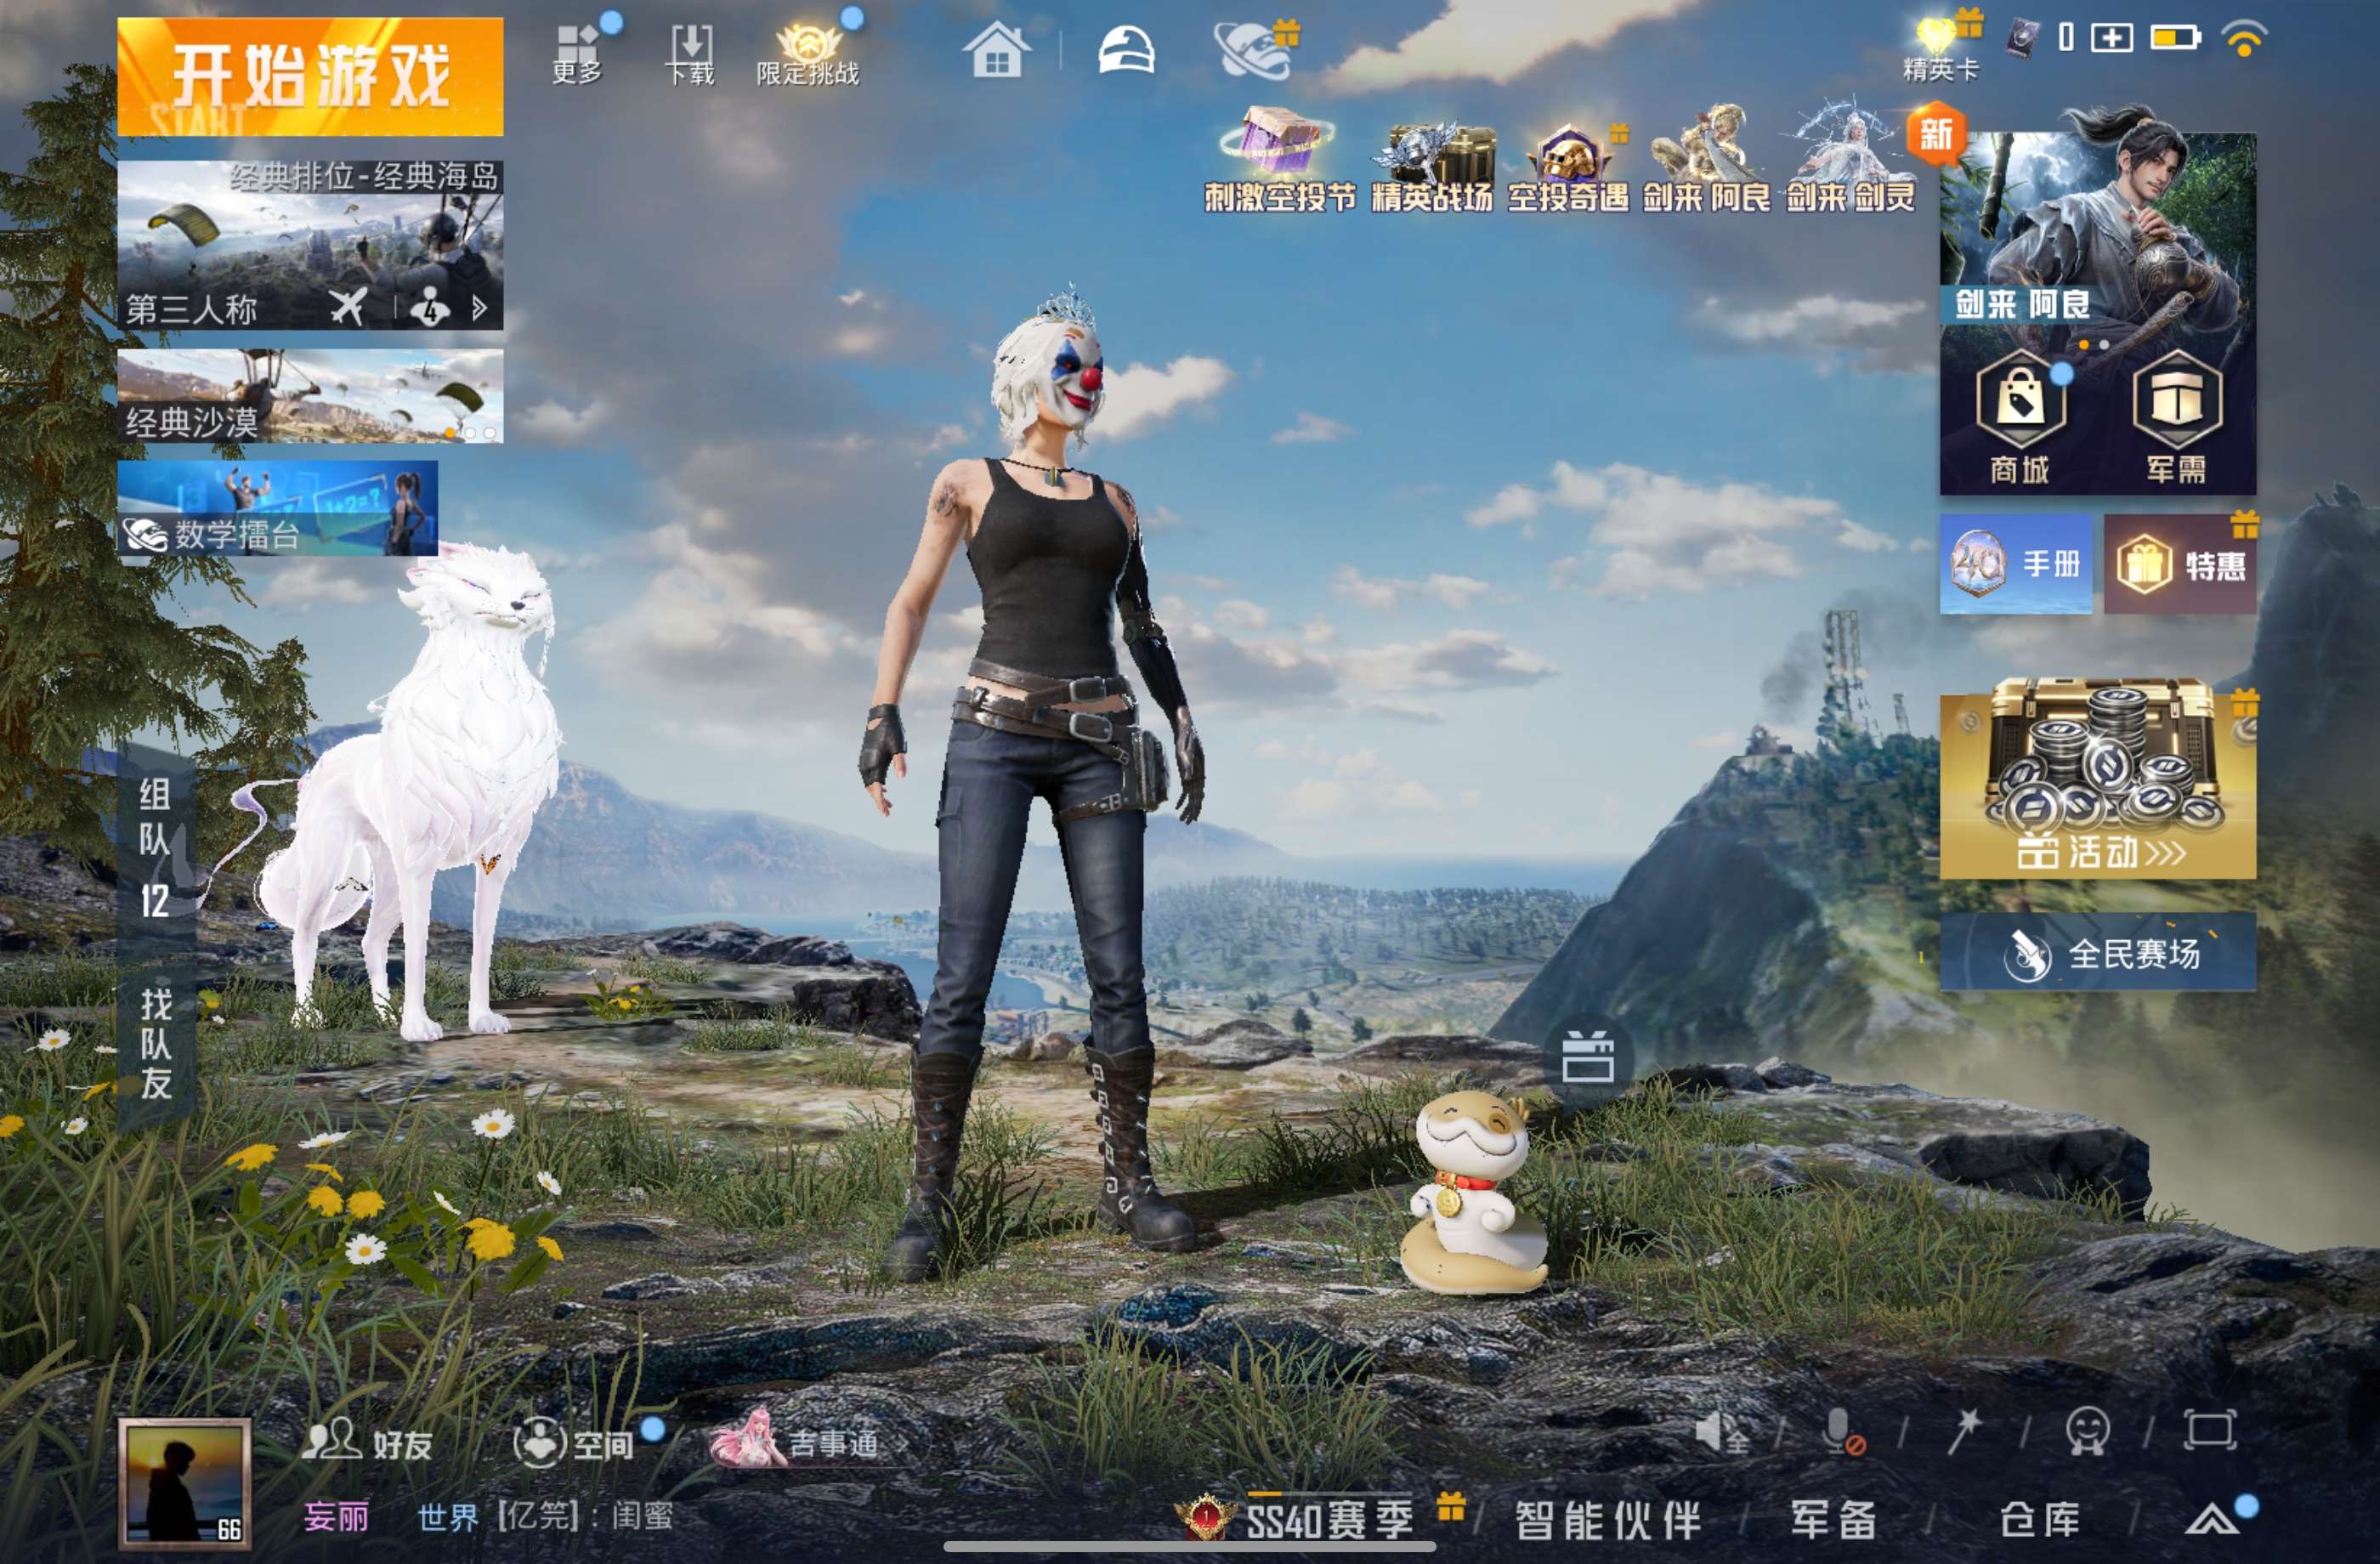
Task: Open the 精英战场 event icon
Action: coord(1432,166)
